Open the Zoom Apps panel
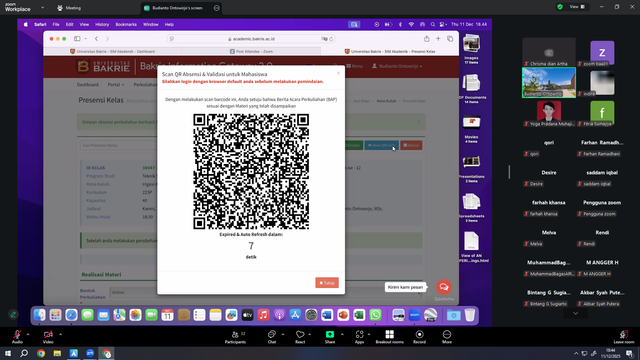 coord(359,337)
